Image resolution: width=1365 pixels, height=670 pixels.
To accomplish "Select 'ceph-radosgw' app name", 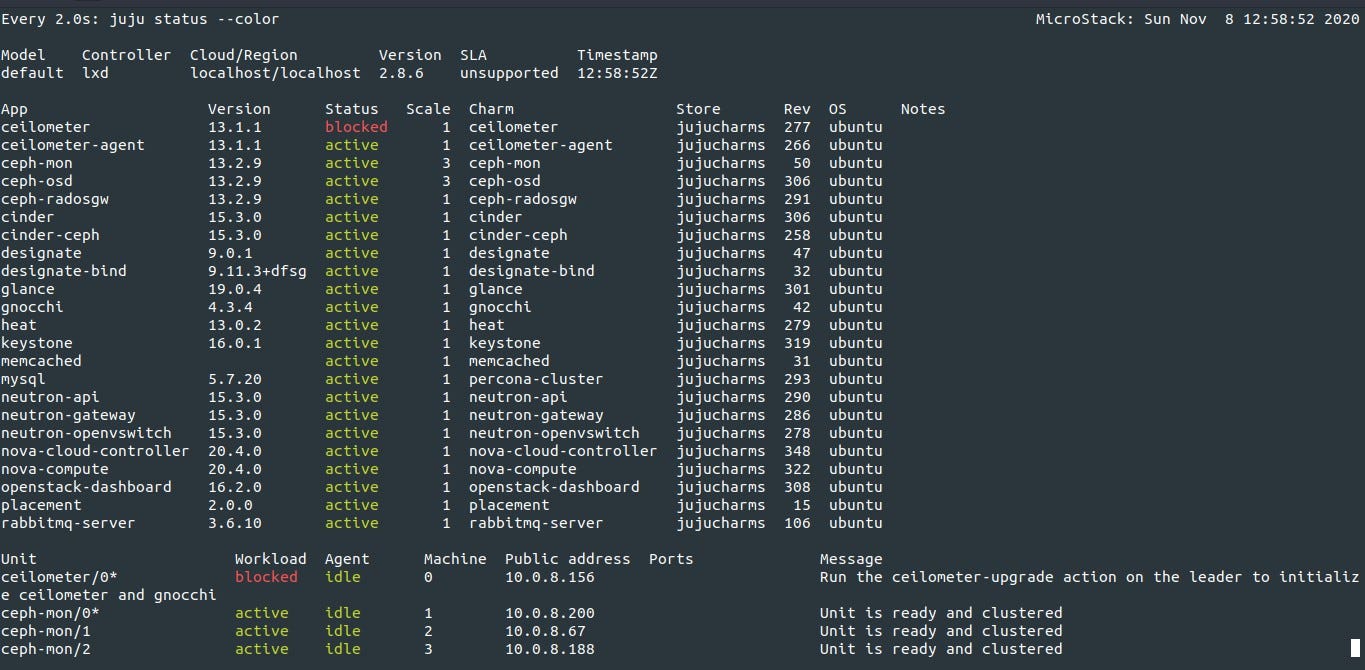I will (x=55, y=199).
